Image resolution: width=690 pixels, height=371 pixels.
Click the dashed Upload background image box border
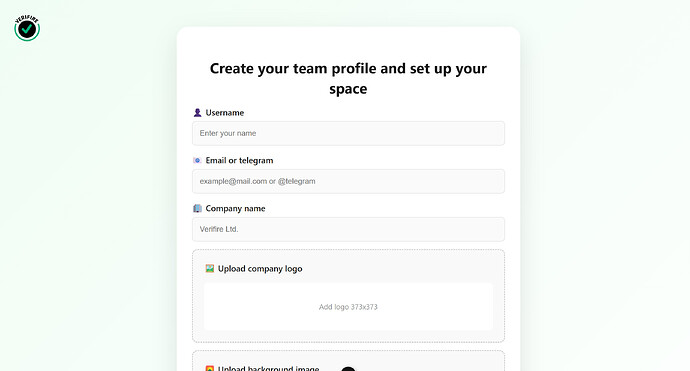pos(349,351)
